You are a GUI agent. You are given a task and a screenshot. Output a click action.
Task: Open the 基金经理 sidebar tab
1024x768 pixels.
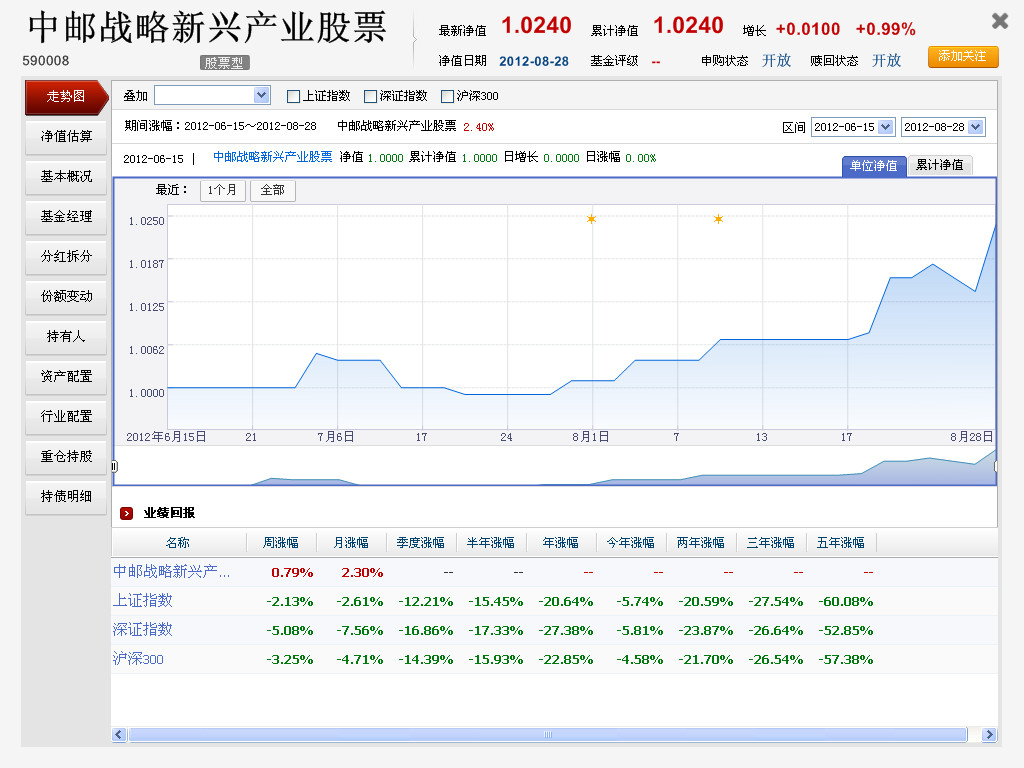[x=66, y=216]
